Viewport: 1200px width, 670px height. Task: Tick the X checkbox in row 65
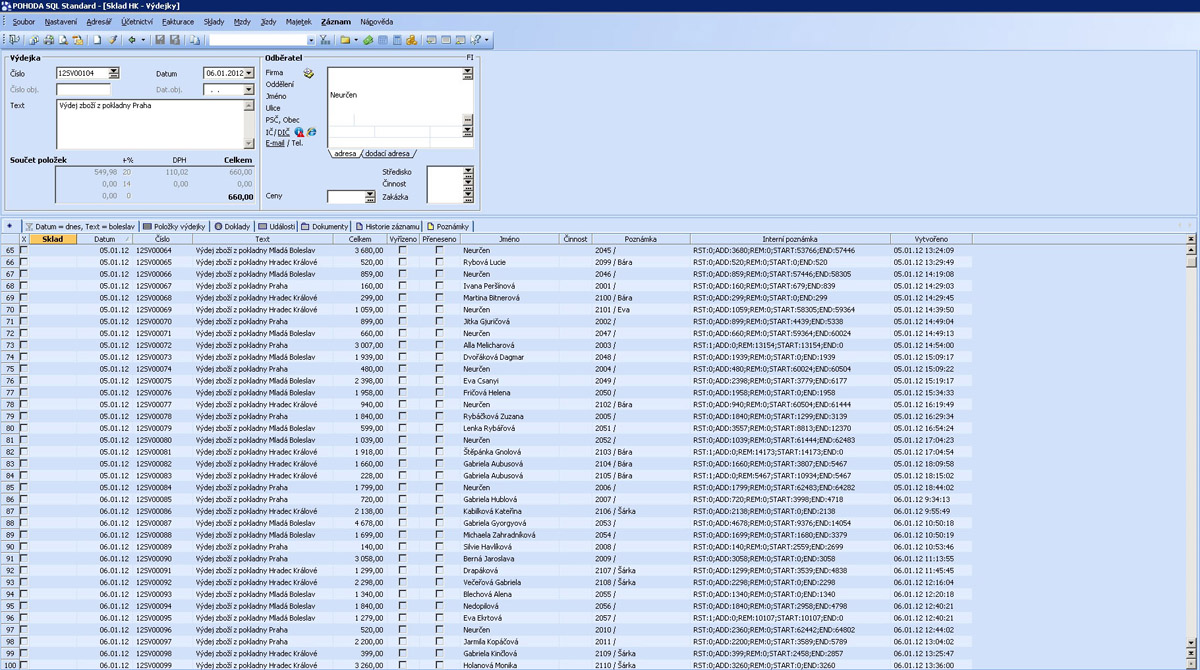pyautogui.click(x=24, y=250)
